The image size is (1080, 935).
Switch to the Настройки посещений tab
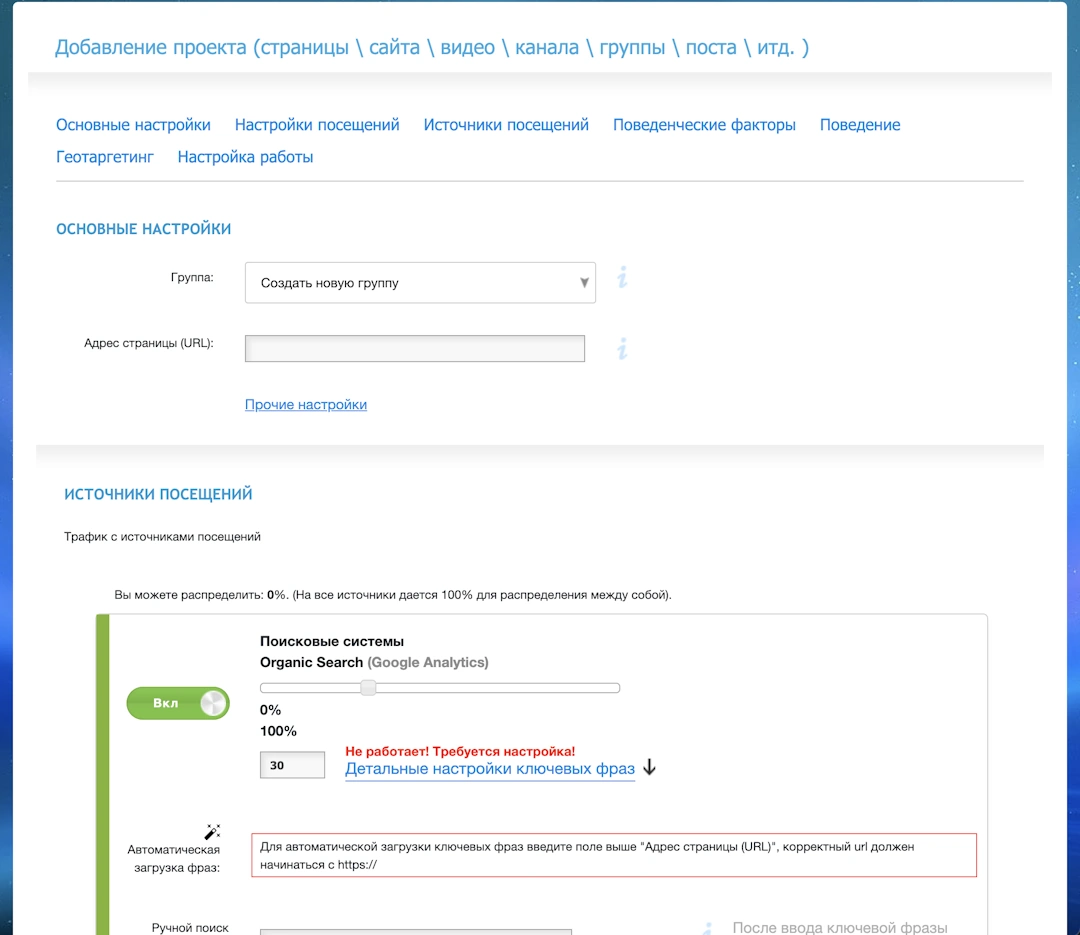pyautogui.click(x=317, y=125)
